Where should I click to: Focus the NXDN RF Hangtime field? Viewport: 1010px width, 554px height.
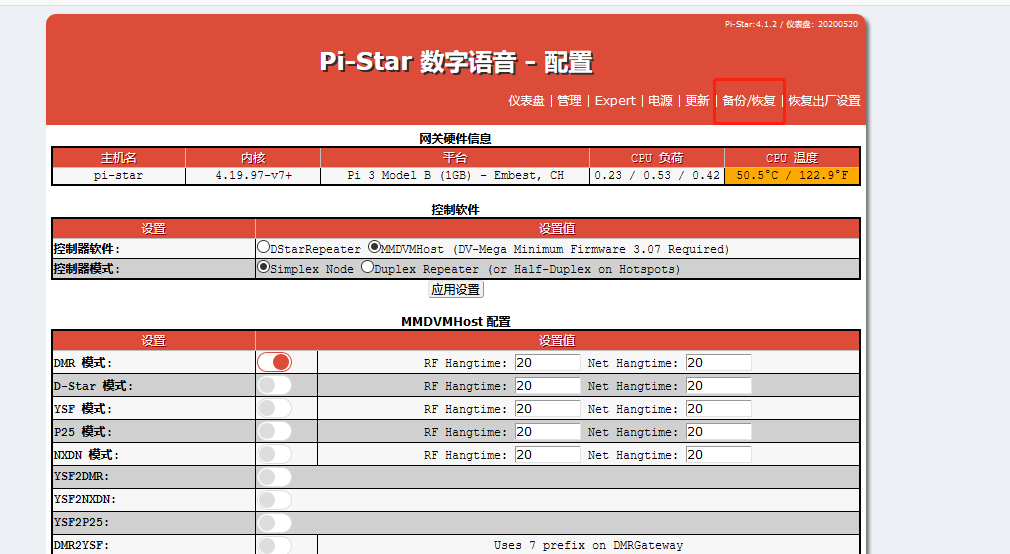(548, 455)
